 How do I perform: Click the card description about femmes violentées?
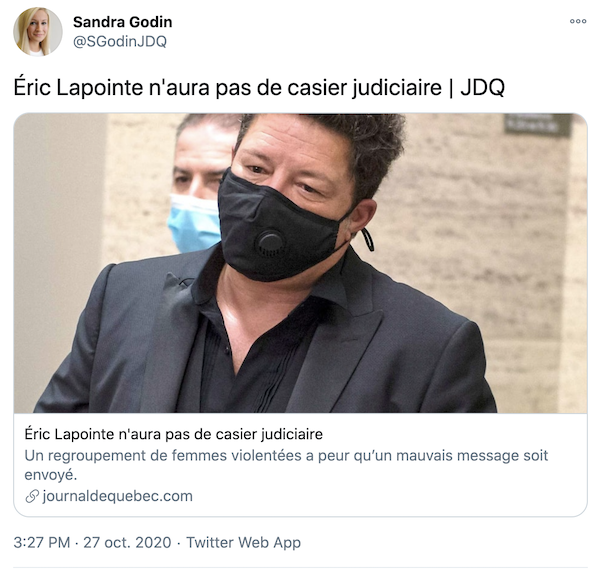pos(286,465)
